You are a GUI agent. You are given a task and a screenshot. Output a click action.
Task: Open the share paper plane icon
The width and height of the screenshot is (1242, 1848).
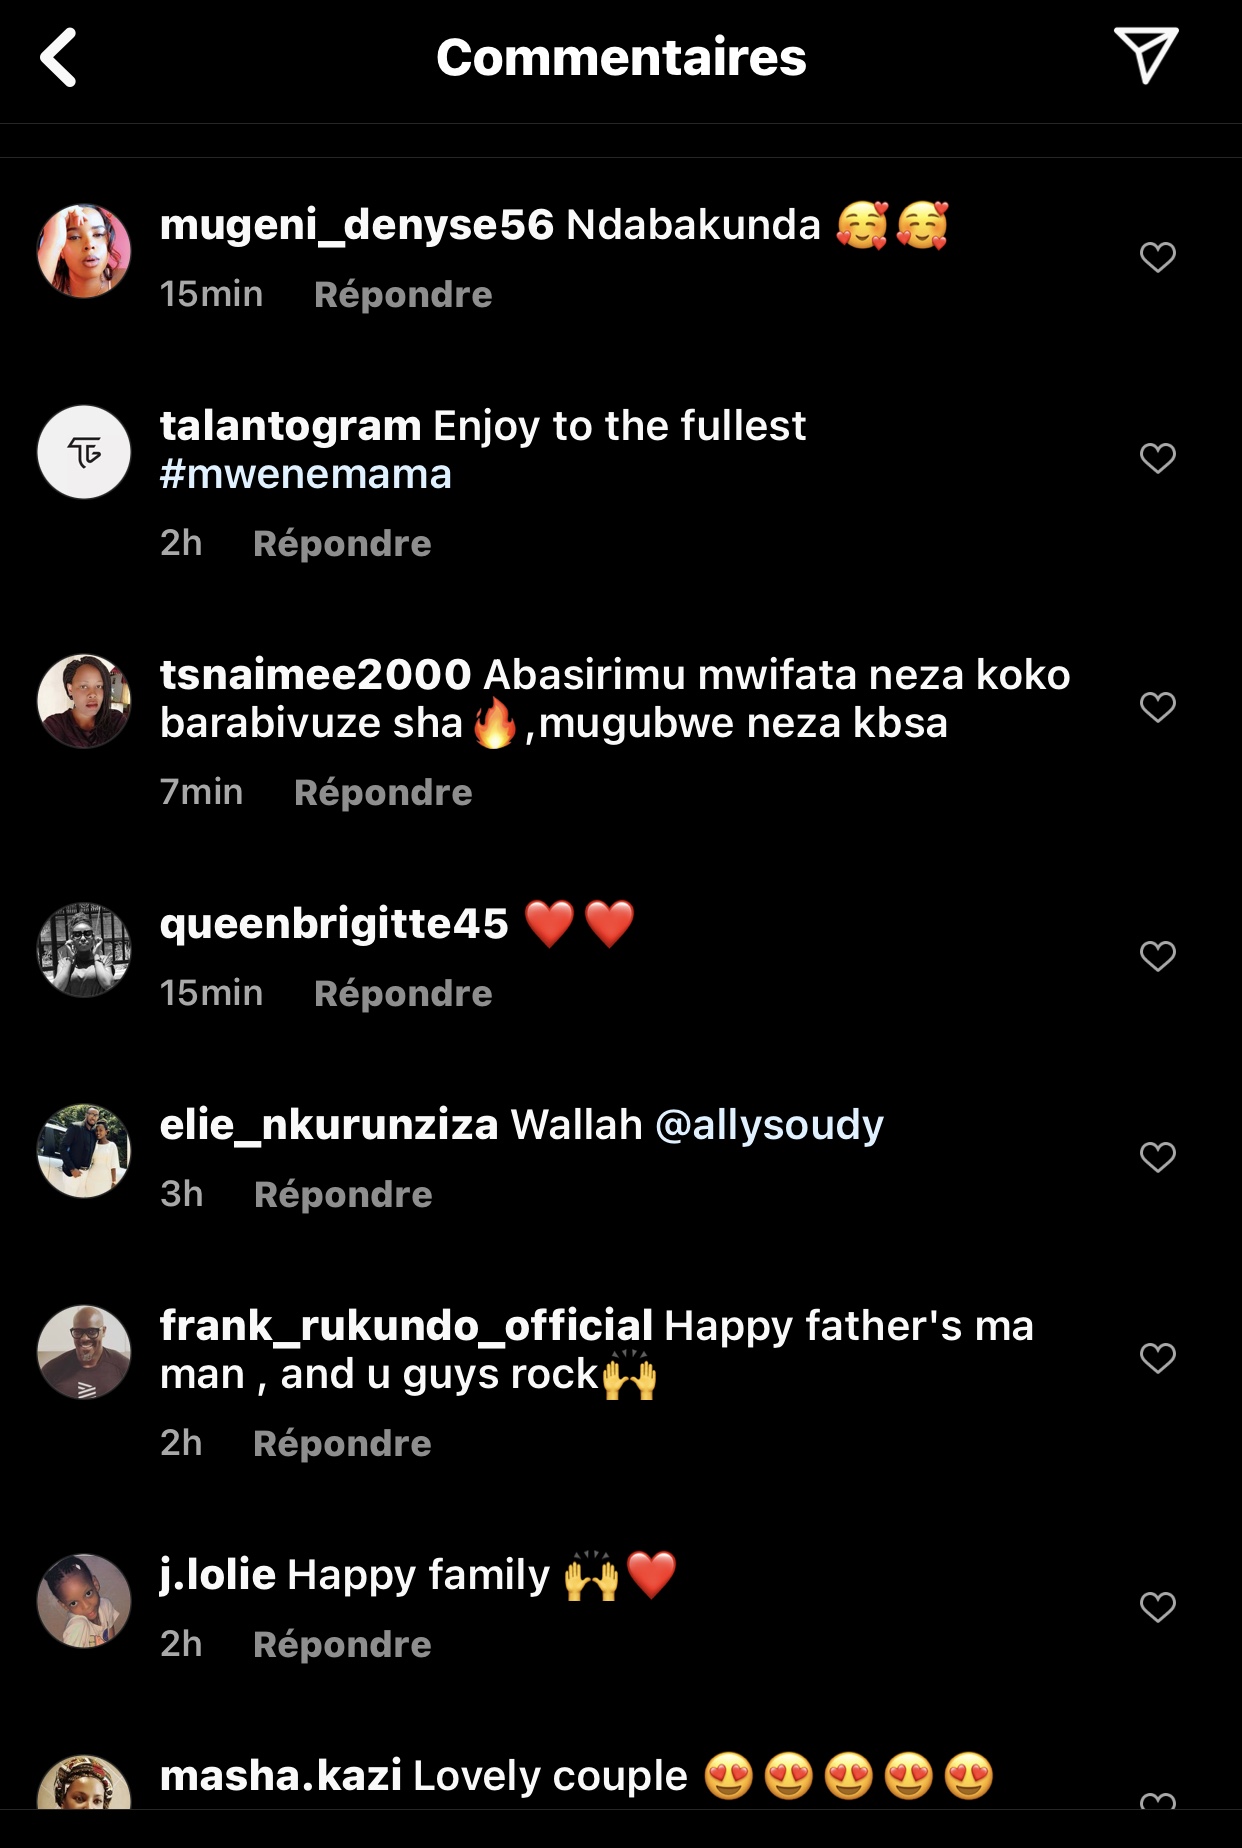(1145, 55)
